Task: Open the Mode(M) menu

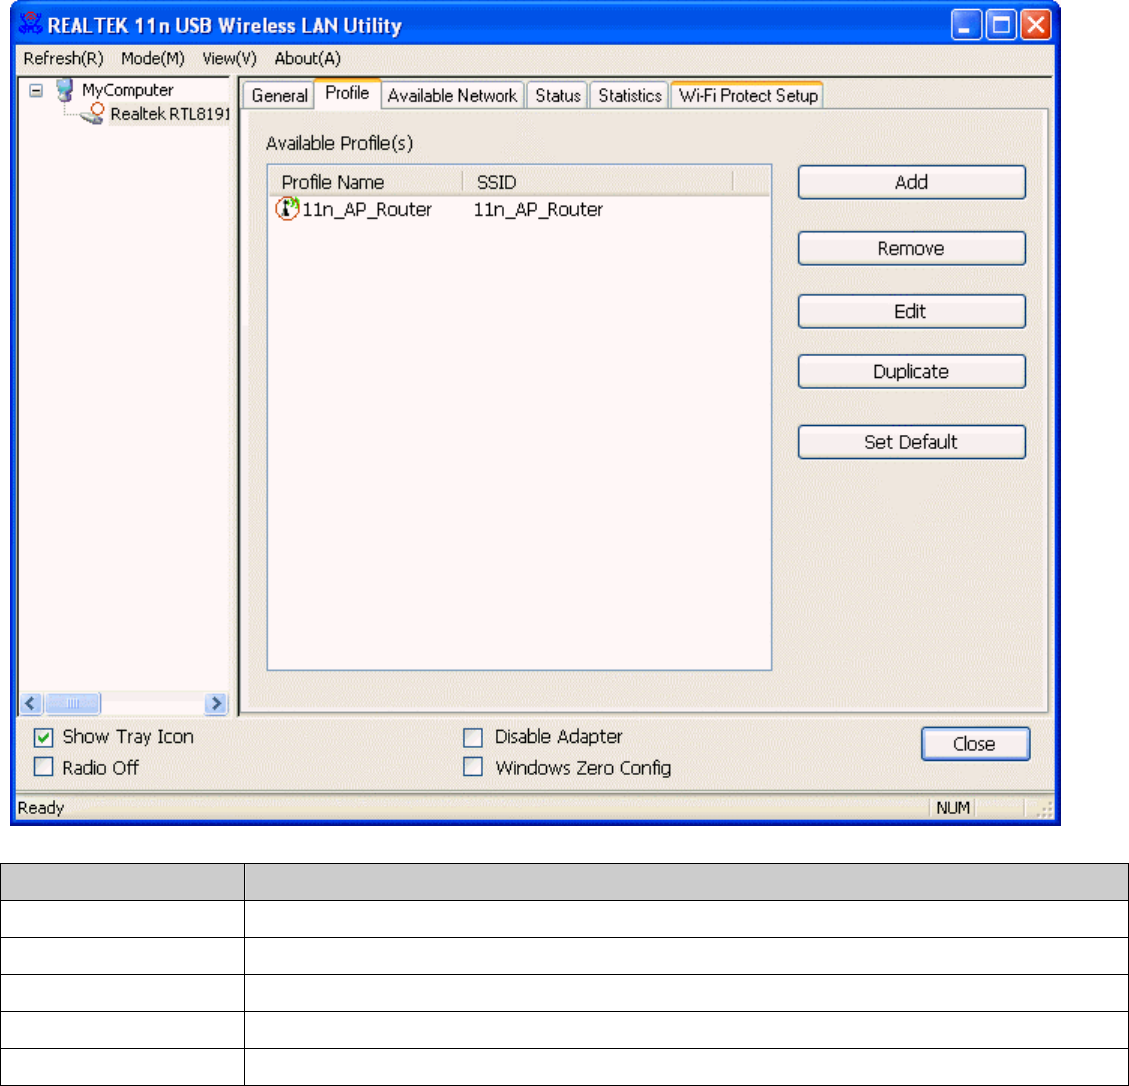Action: [x=153, y=58]
